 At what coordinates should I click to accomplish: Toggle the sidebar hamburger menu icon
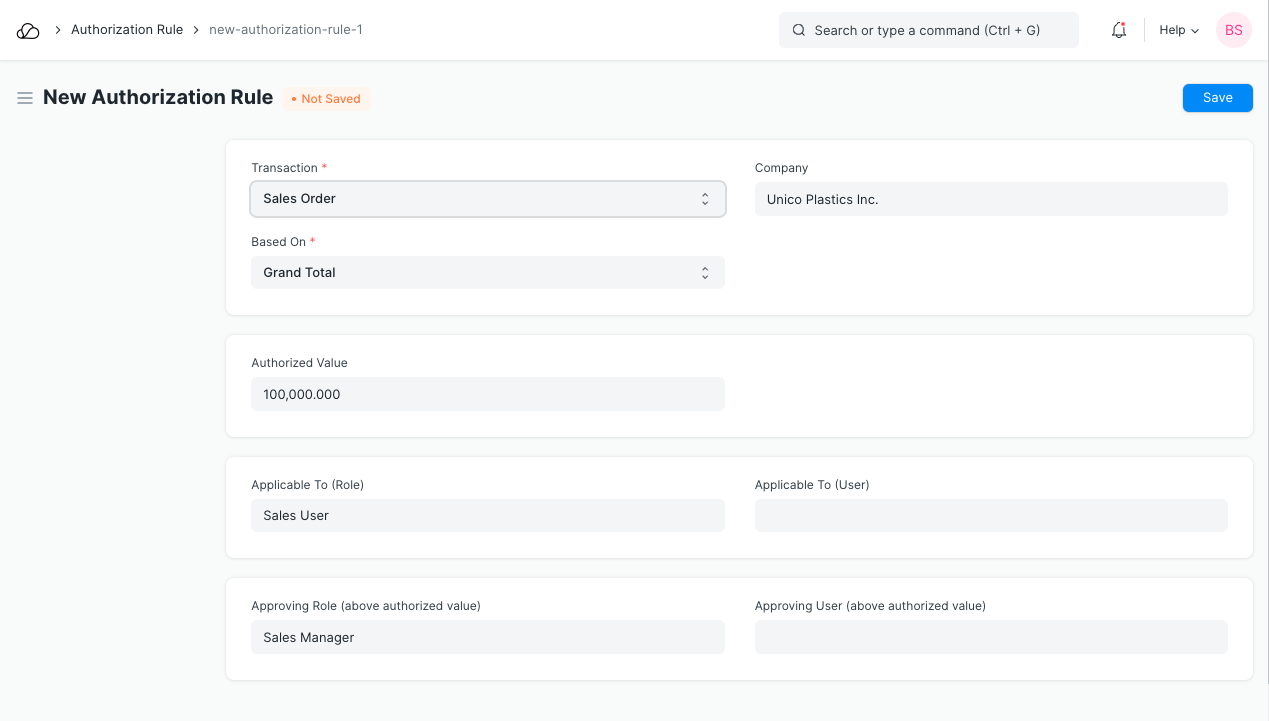(25, 98)
